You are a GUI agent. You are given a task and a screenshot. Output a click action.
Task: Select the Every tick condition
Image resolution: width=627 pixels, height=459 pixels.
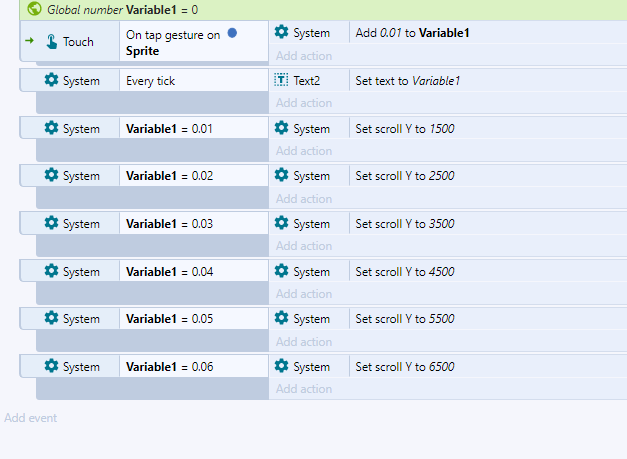click(x=194, y=80)
